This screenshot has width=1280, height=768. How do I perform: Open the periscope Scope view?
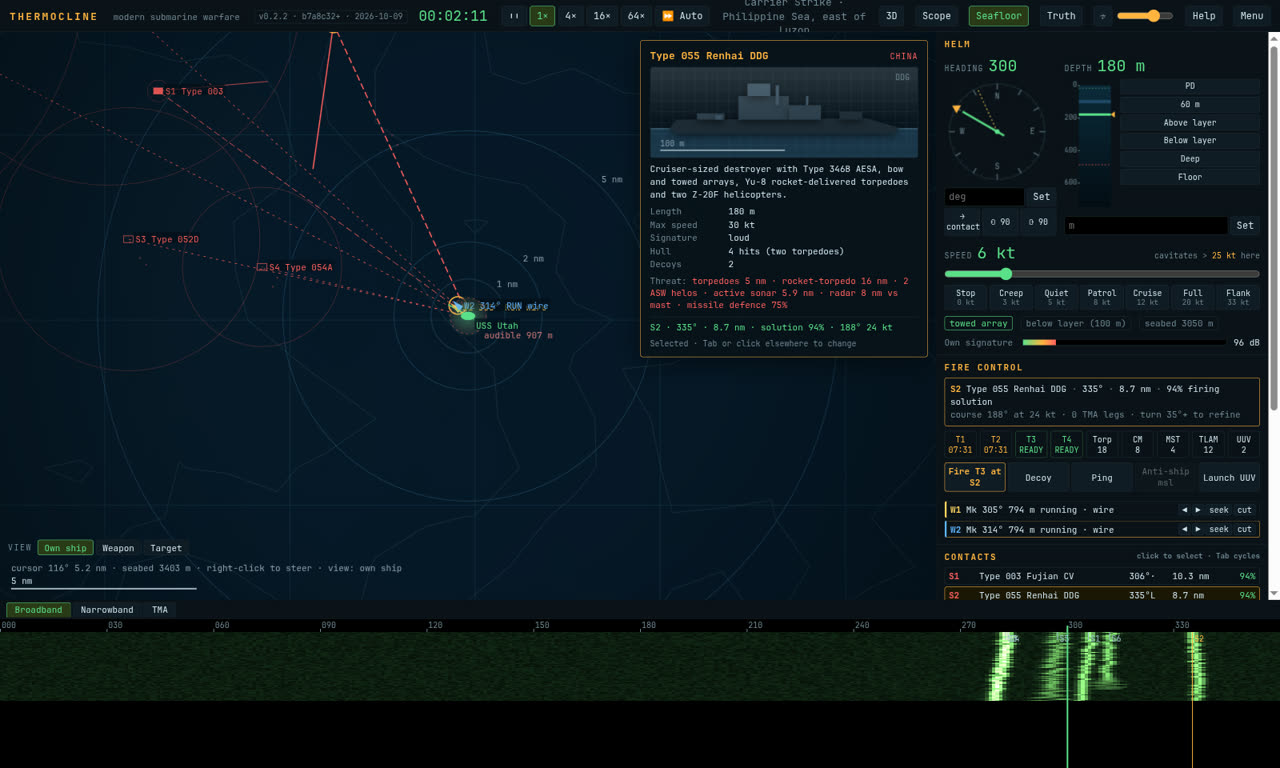tap(937, 16)
